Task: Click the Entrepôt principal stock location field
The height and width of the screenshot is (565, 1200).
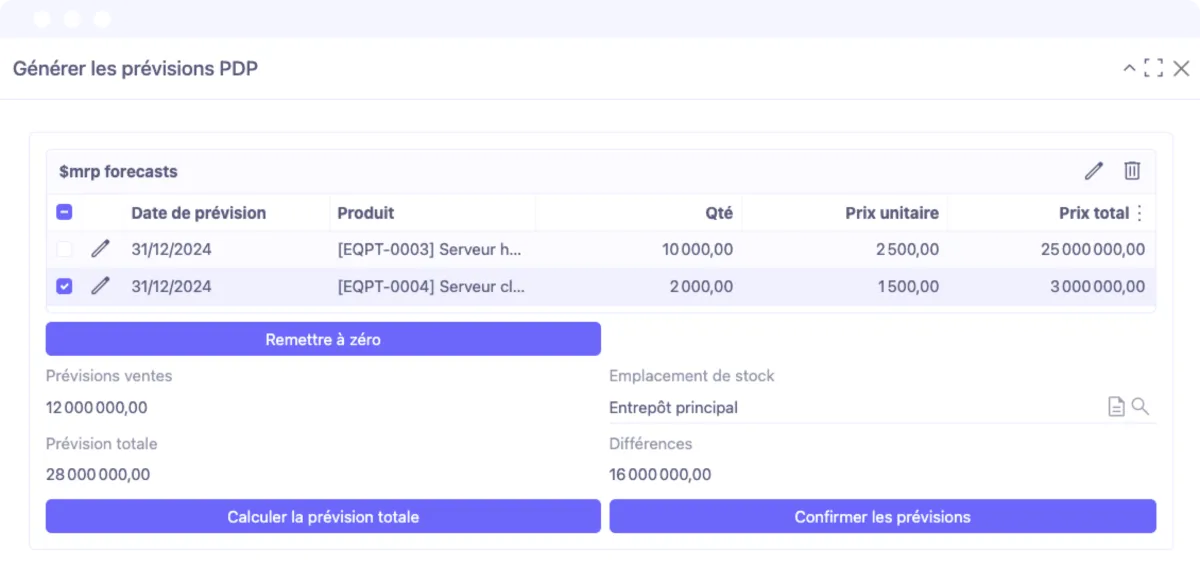Action: pos(850,407)
